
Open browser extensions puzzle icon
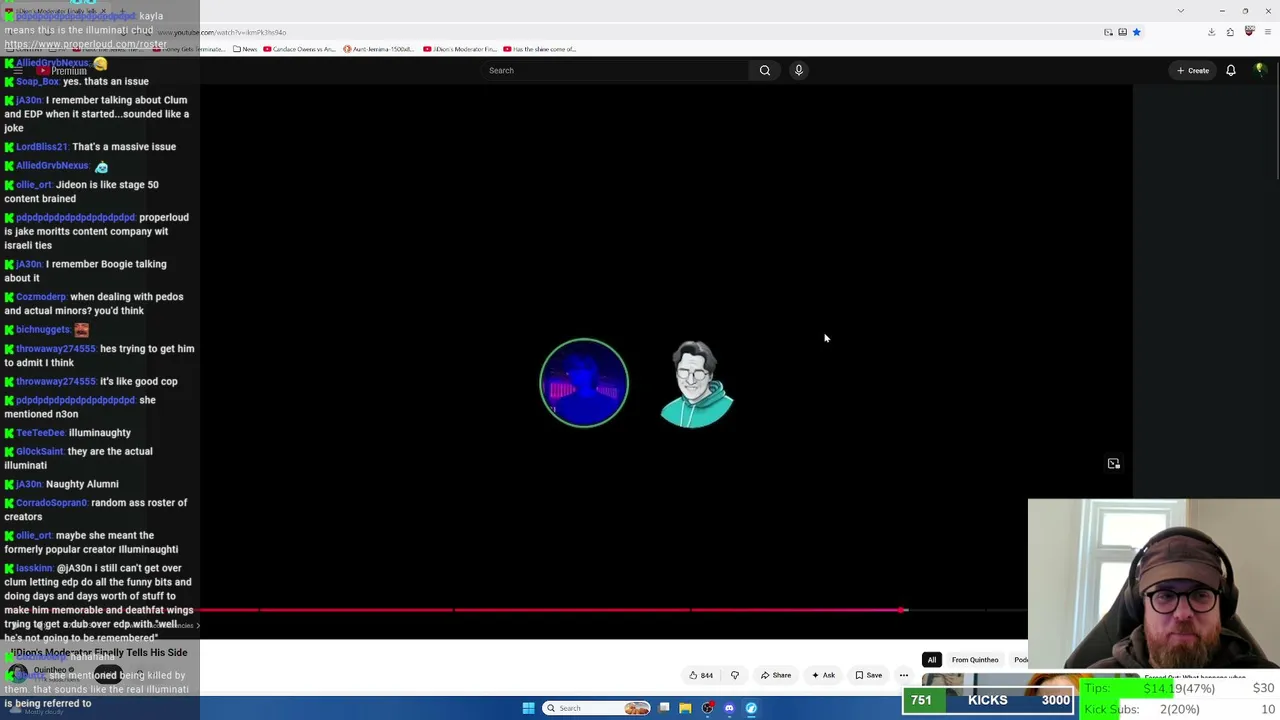[1230, 32]
